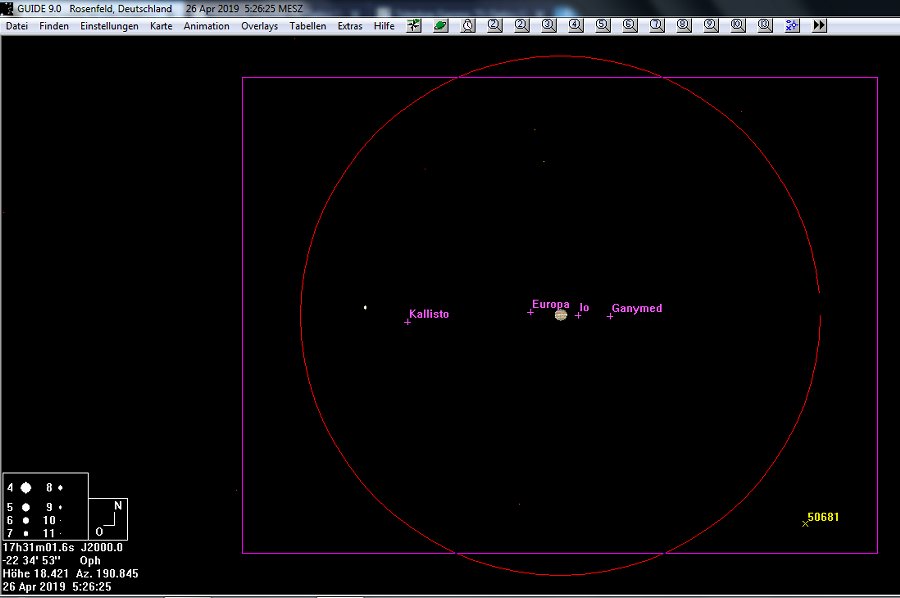
Task: Select asteroid 50681 label
Action: [x=823, y=517]
